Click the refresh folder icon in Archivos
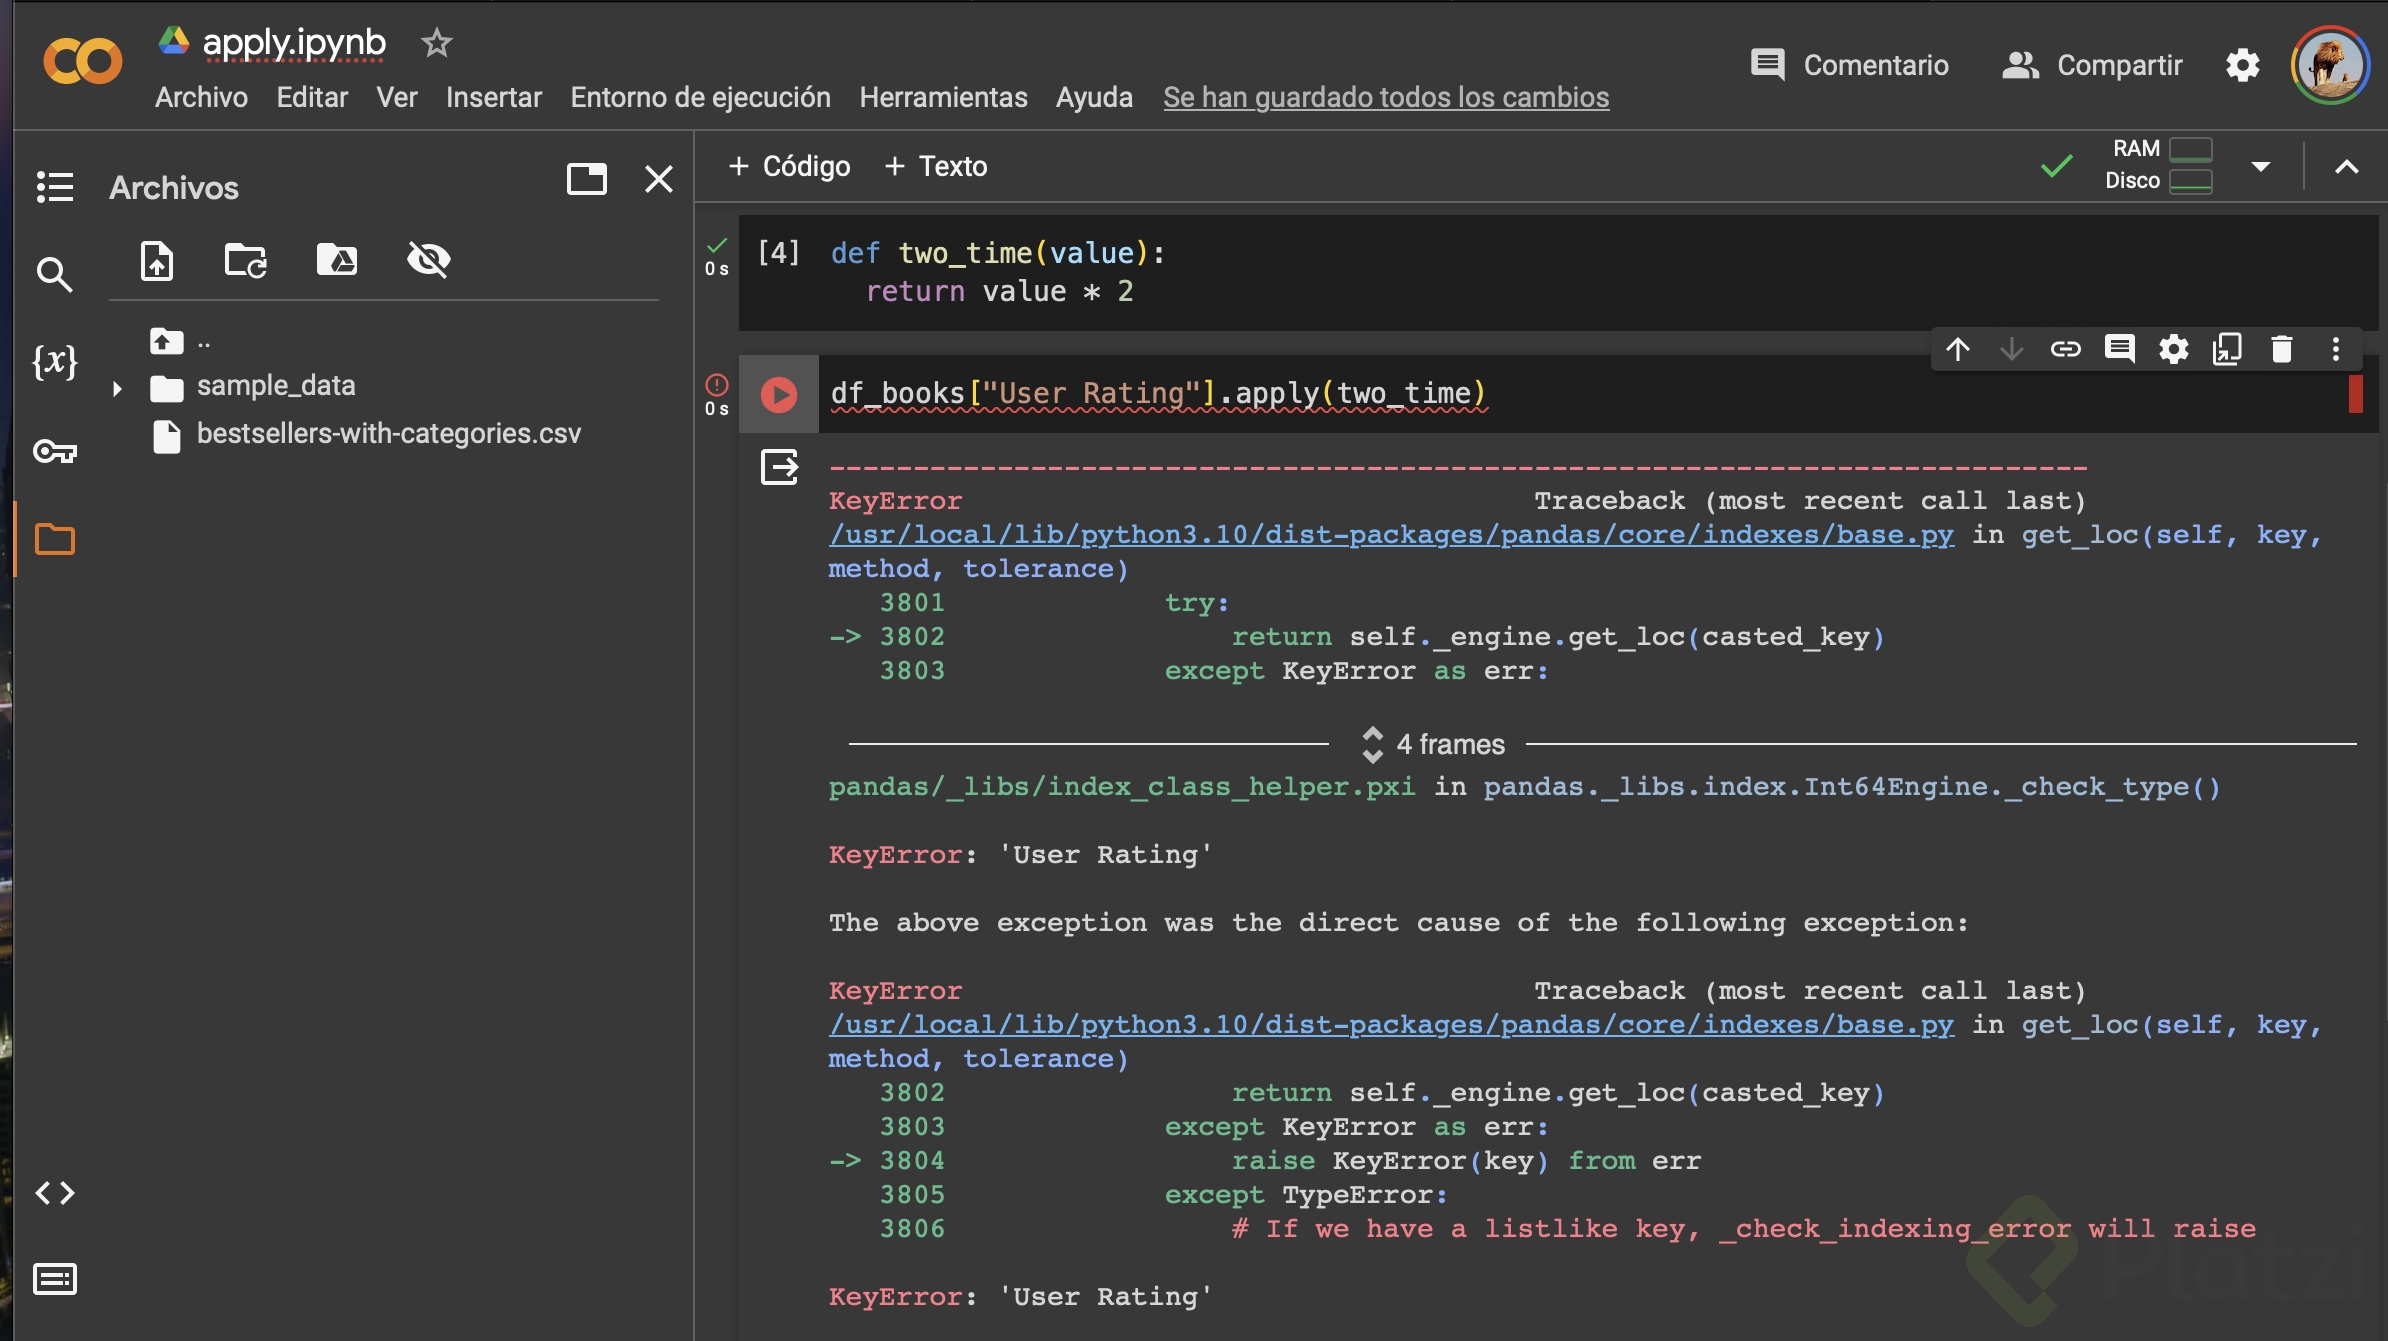The height and width of the screenshot is (1341, 2388). 245,261
